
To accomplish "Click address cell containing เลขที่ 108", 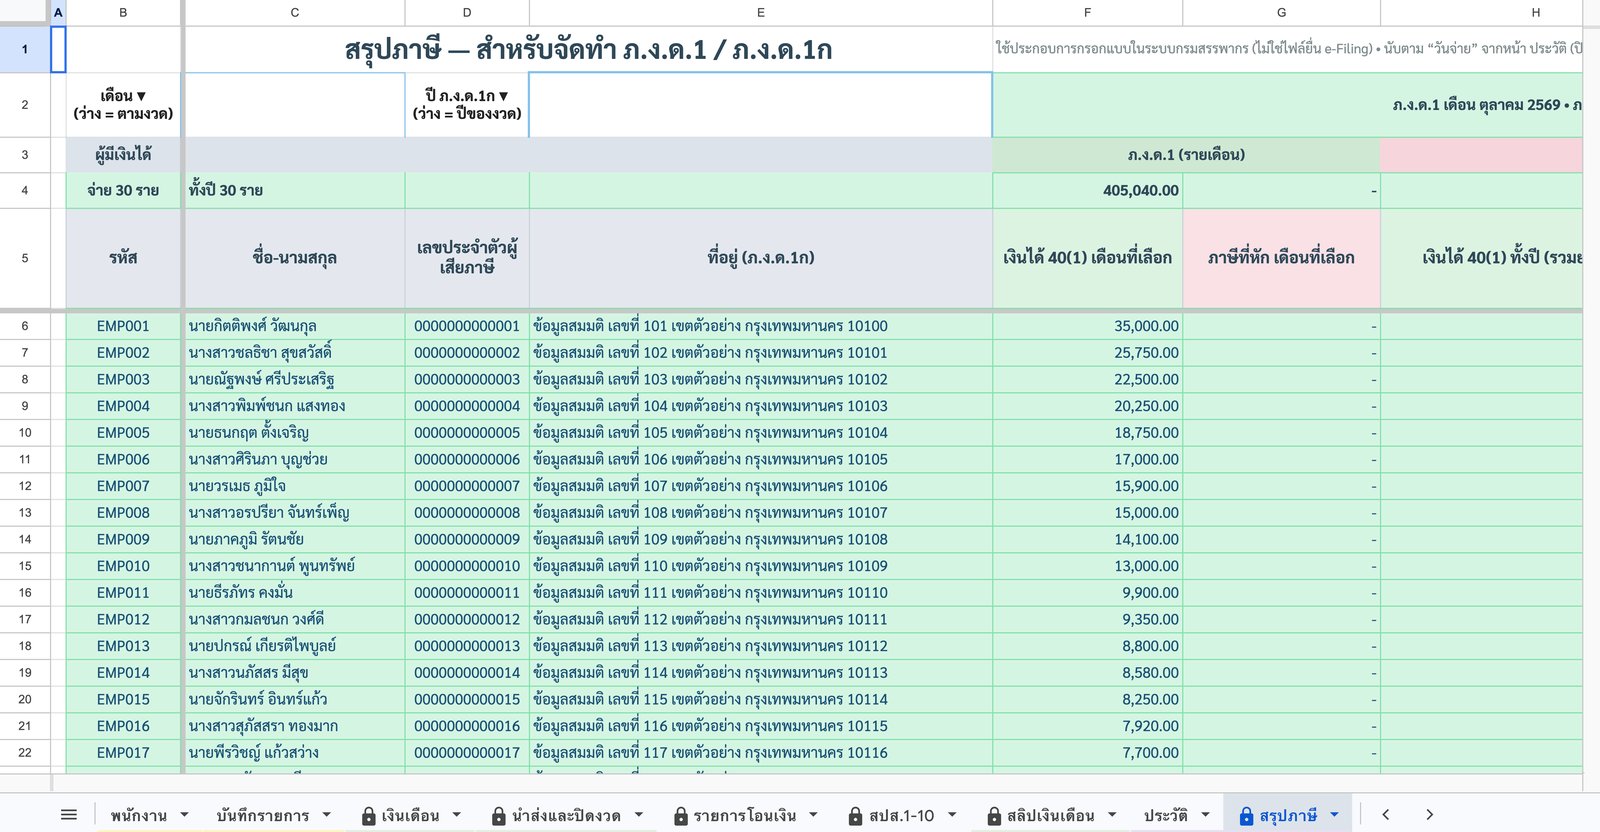I will click(761, 513).
